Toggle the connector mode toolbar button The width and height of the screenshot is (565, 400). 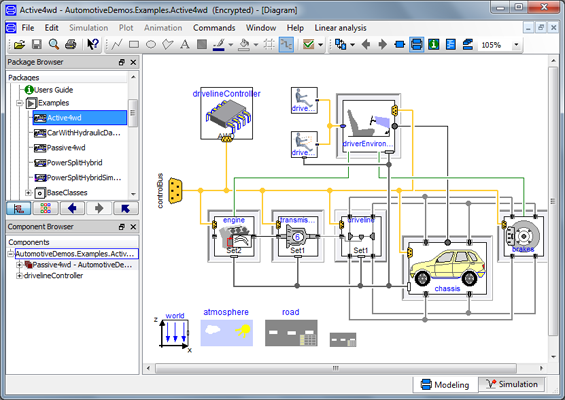[x=286, y=45]
